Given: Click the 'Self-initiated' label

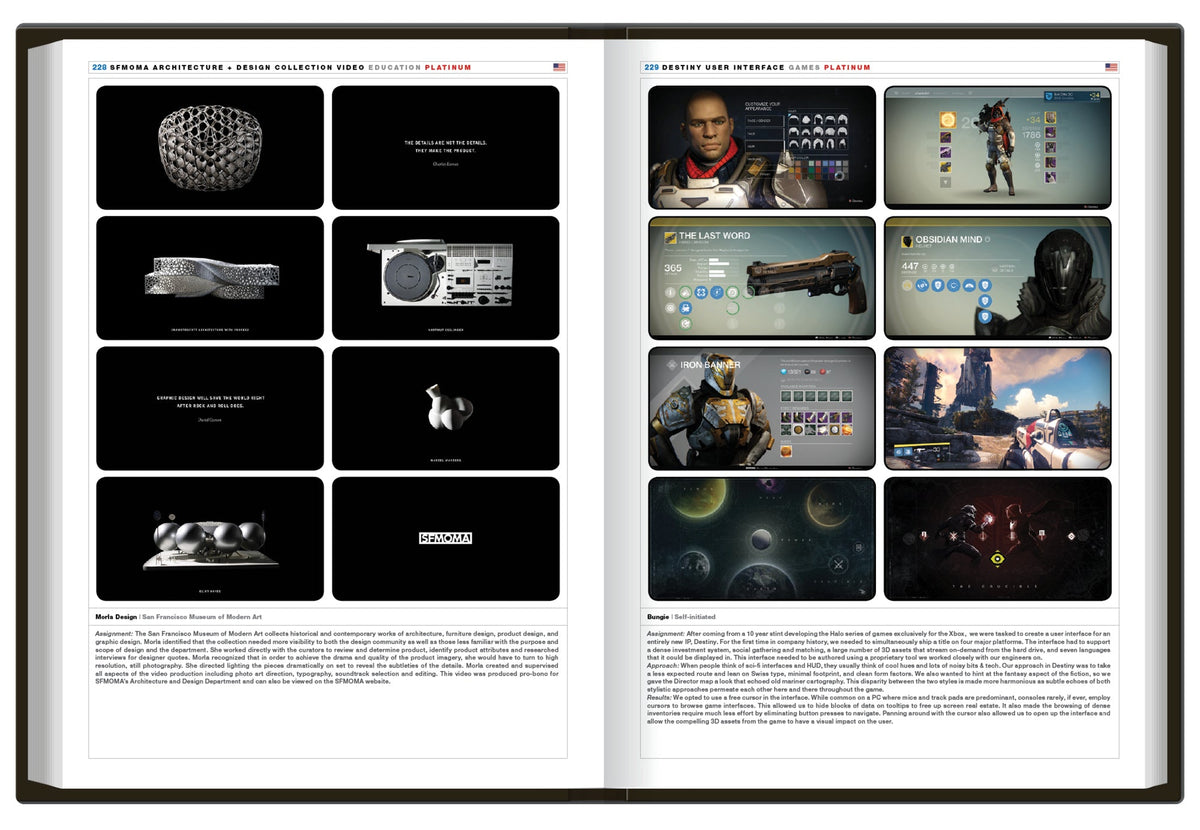Looking at the screenshot, I should 695,617.
